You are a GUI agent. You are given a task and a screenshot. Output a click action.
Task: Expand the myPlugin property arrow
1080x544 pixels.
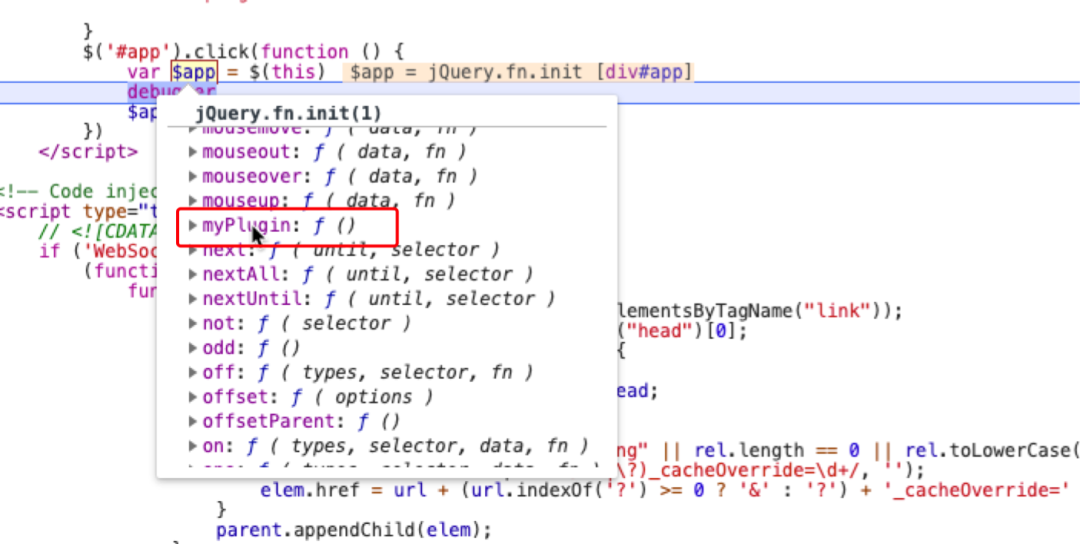[x=194, y=225]
